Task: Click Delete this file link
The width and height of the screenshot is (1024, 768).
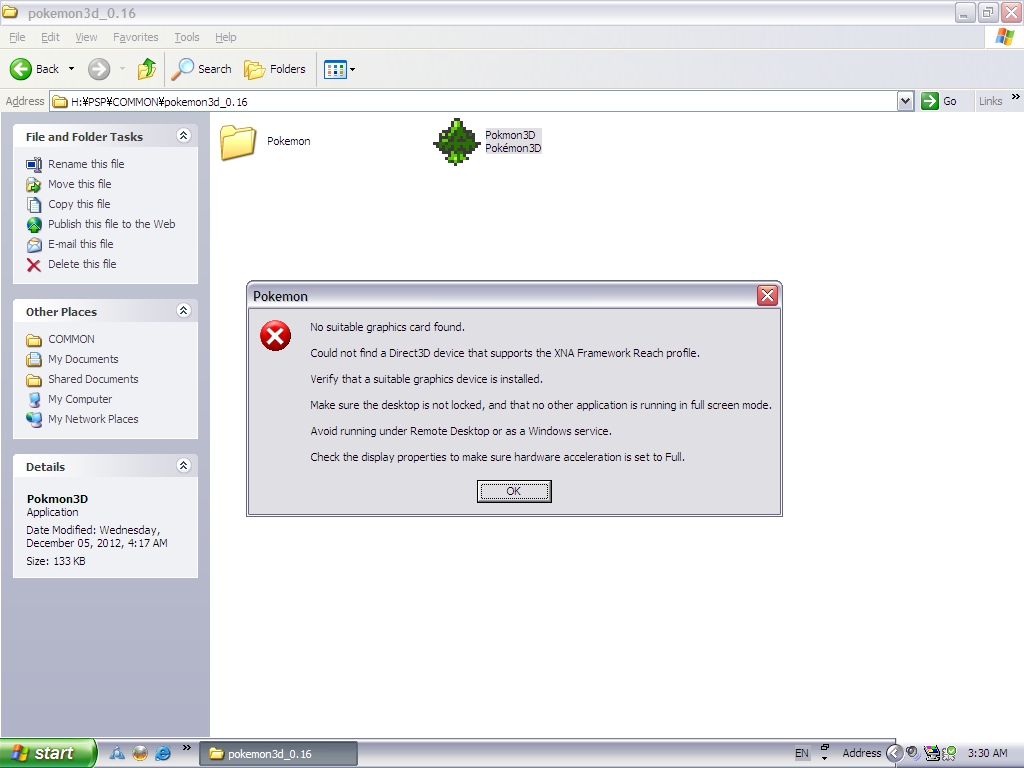Action: [82, 264]
